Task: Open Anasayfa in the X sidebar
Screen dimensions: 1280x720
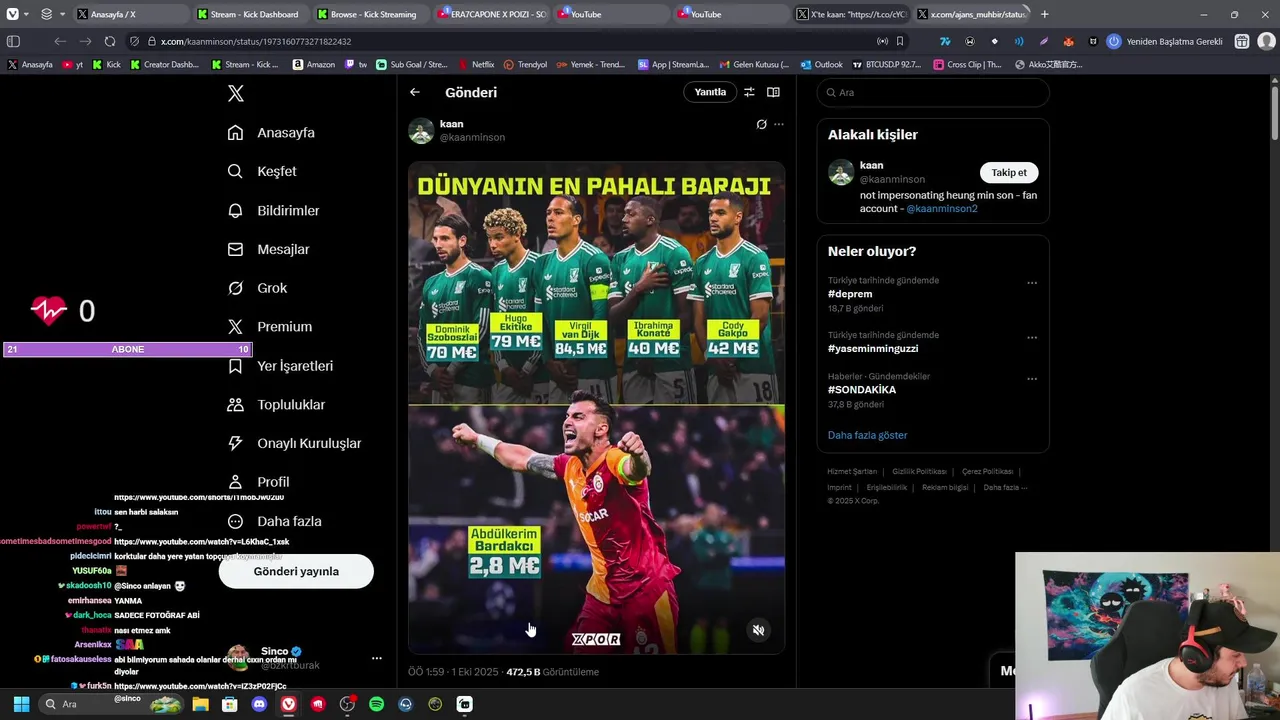Action: (271, 133)
